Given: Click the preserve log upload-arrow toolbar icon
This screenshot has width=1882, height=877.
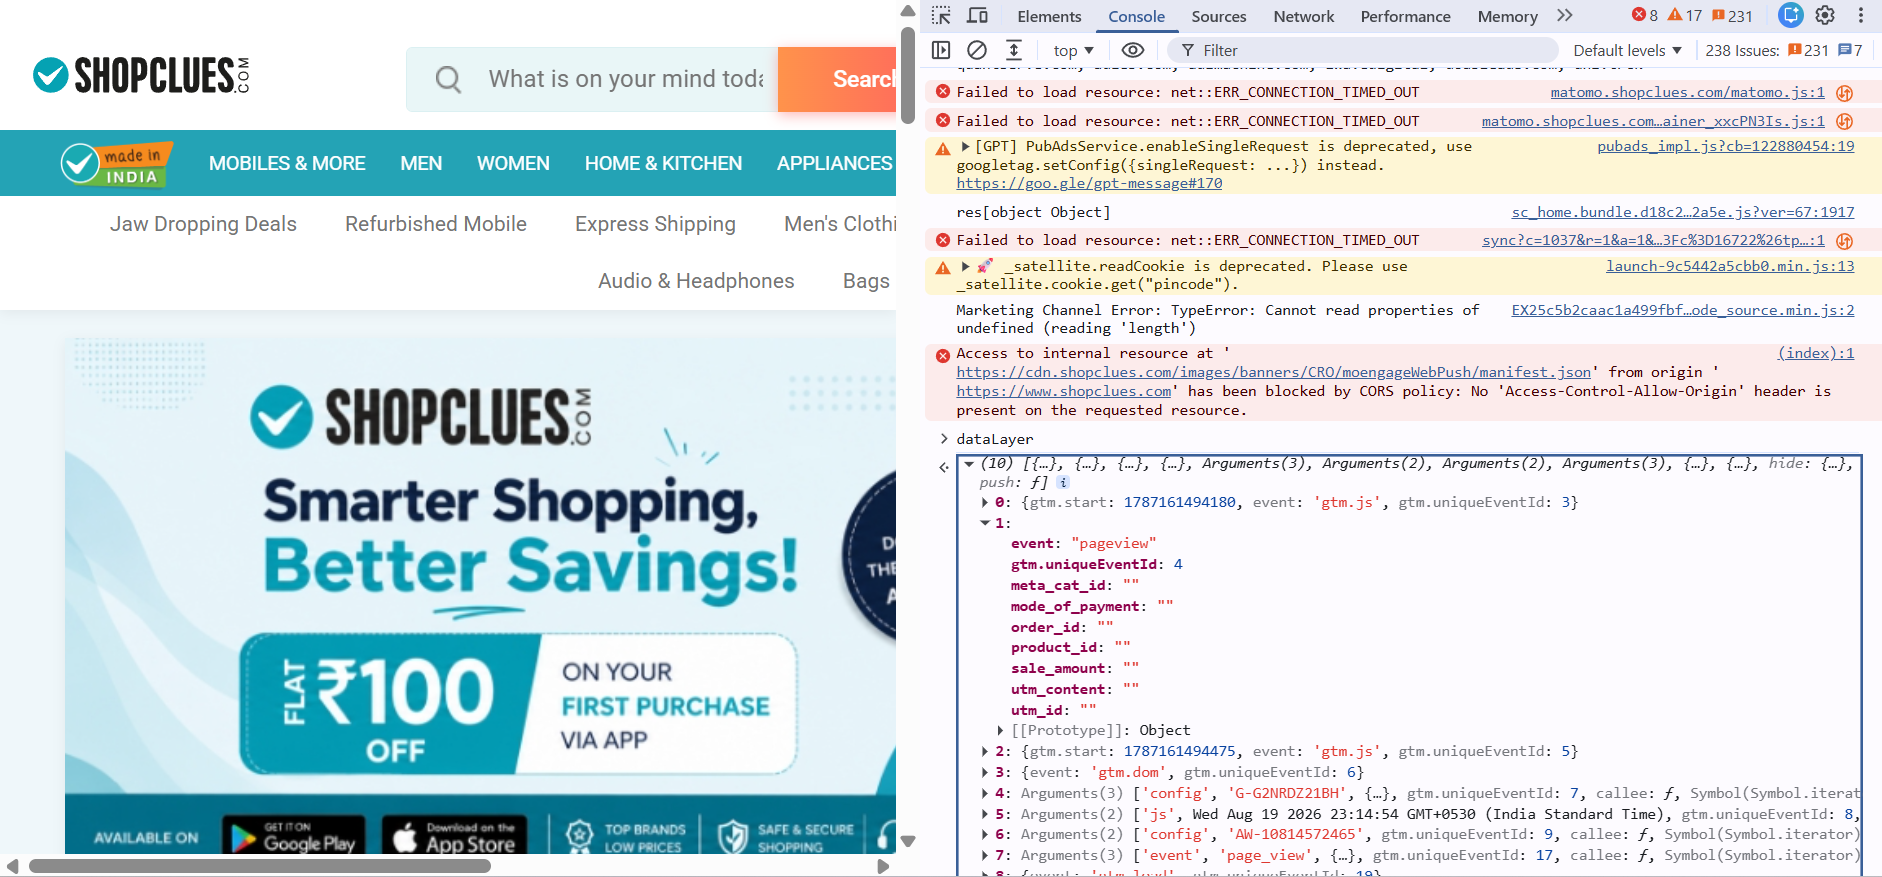Looking at the screenshot, I should click(1013, 50).
